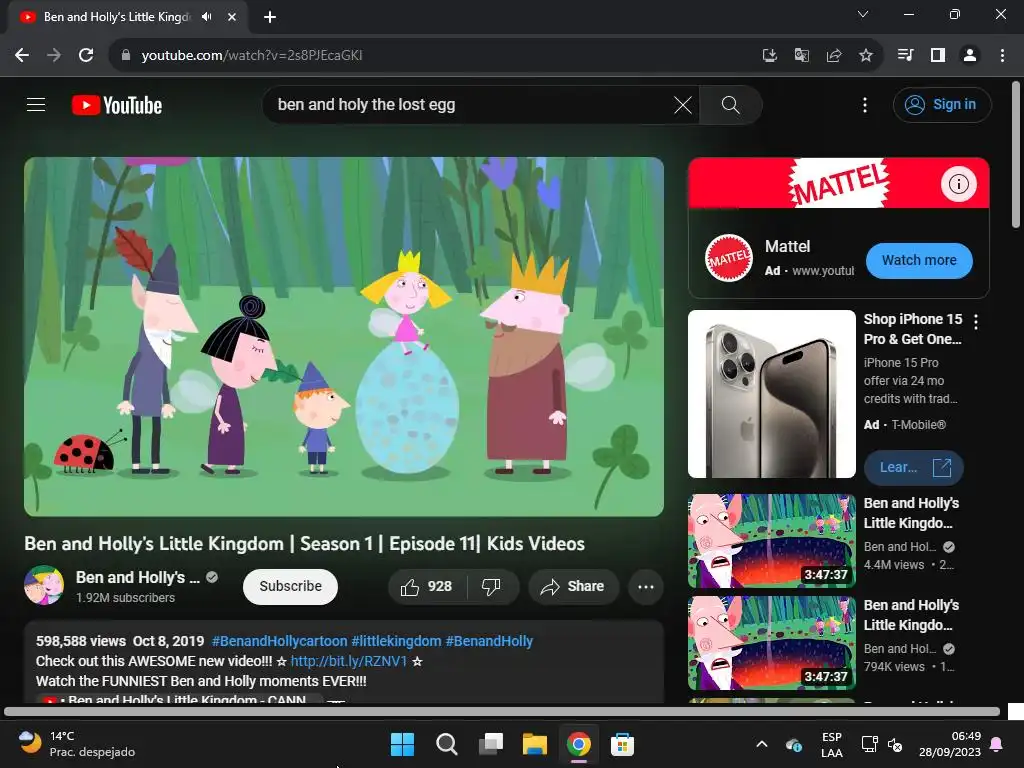Expand the tab search chevron
Screen dimensions: 1024x768
(x=863, y=14)
